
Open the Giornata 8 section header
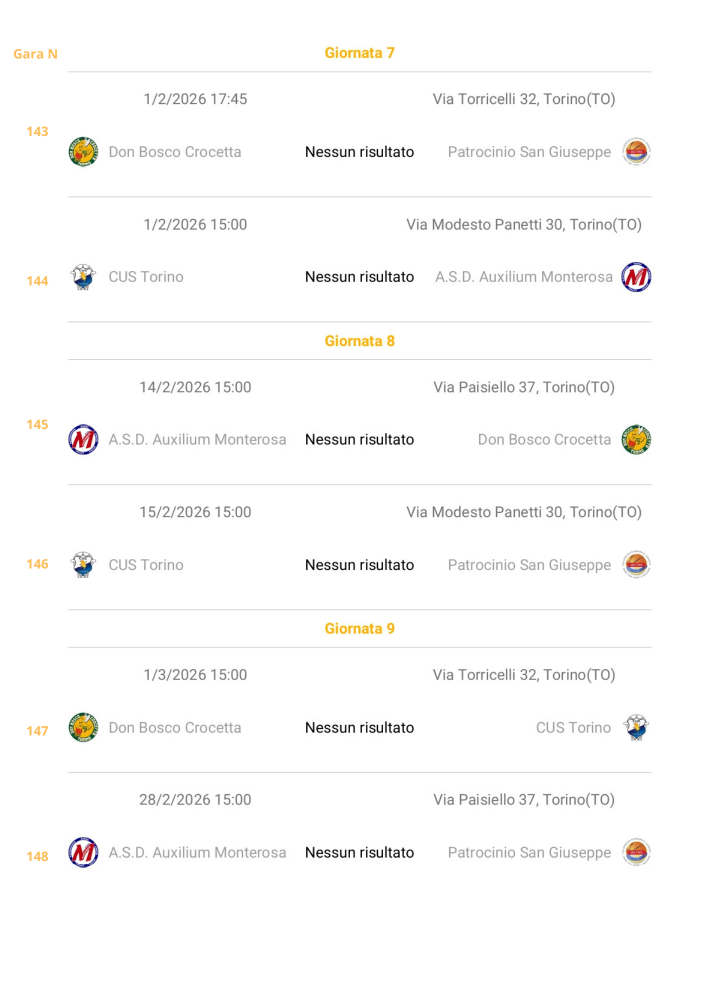(360, 341)
